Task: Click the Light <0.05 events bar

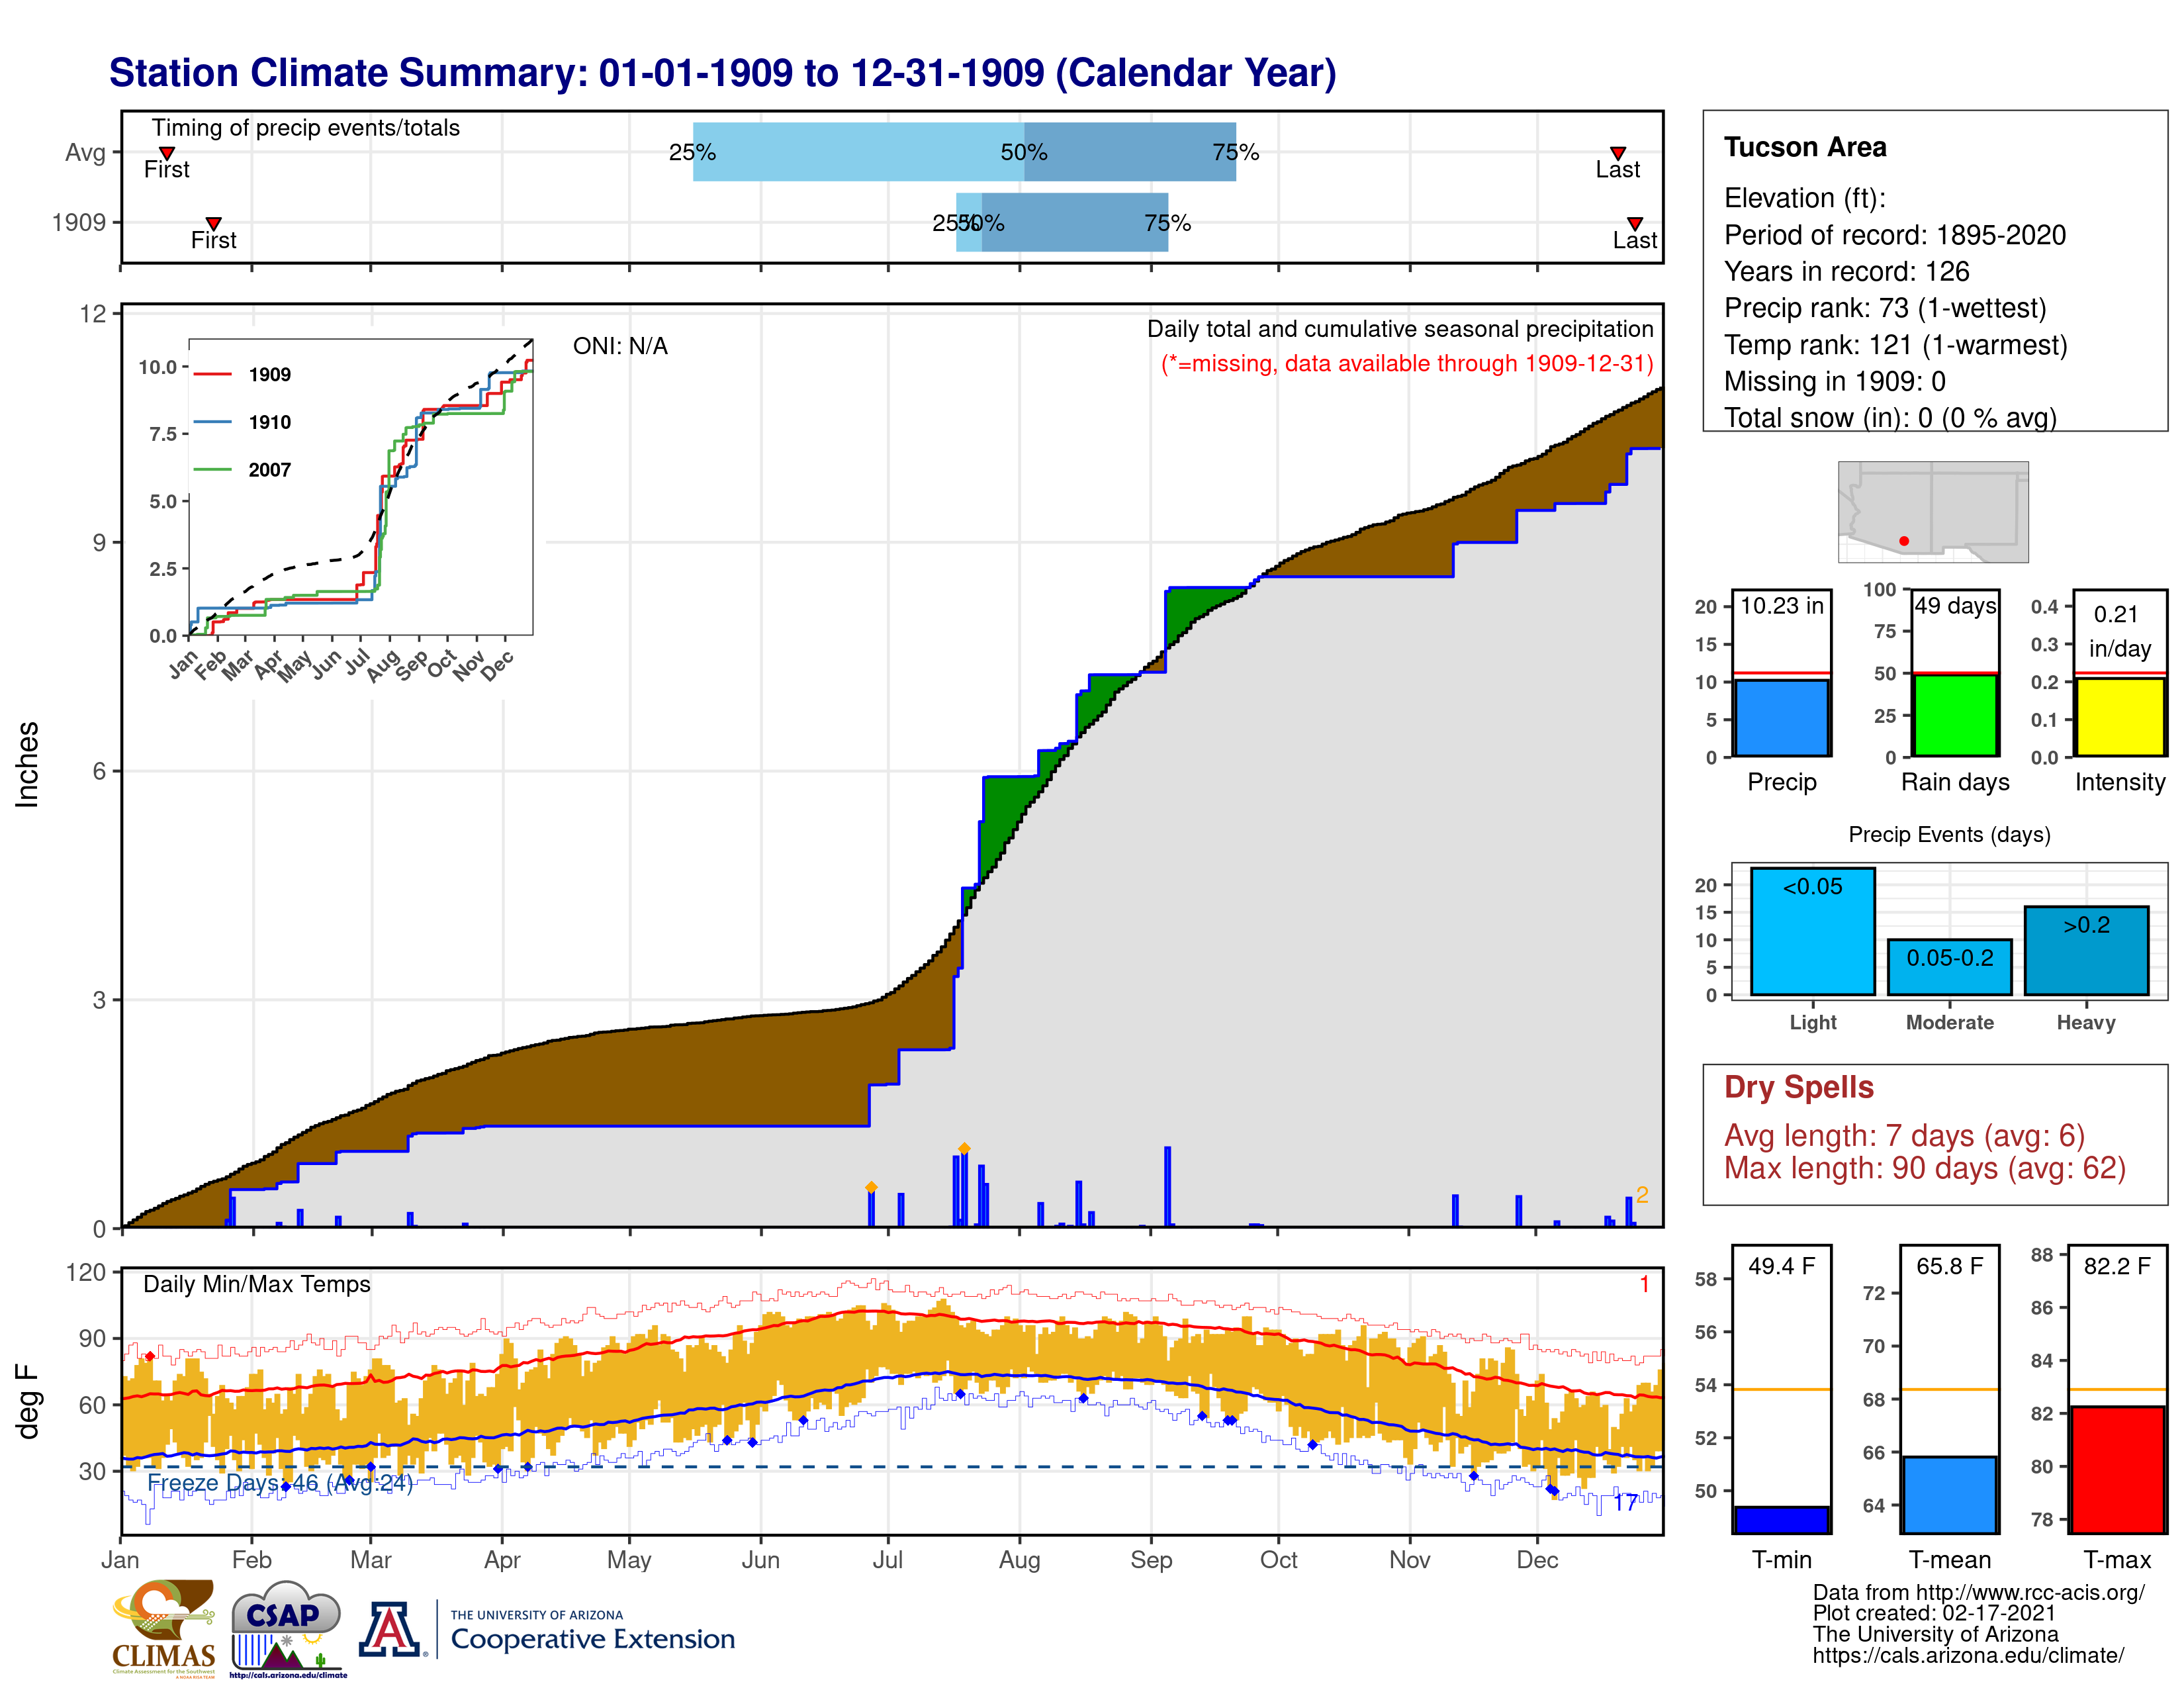Action: coord(1812,931)
